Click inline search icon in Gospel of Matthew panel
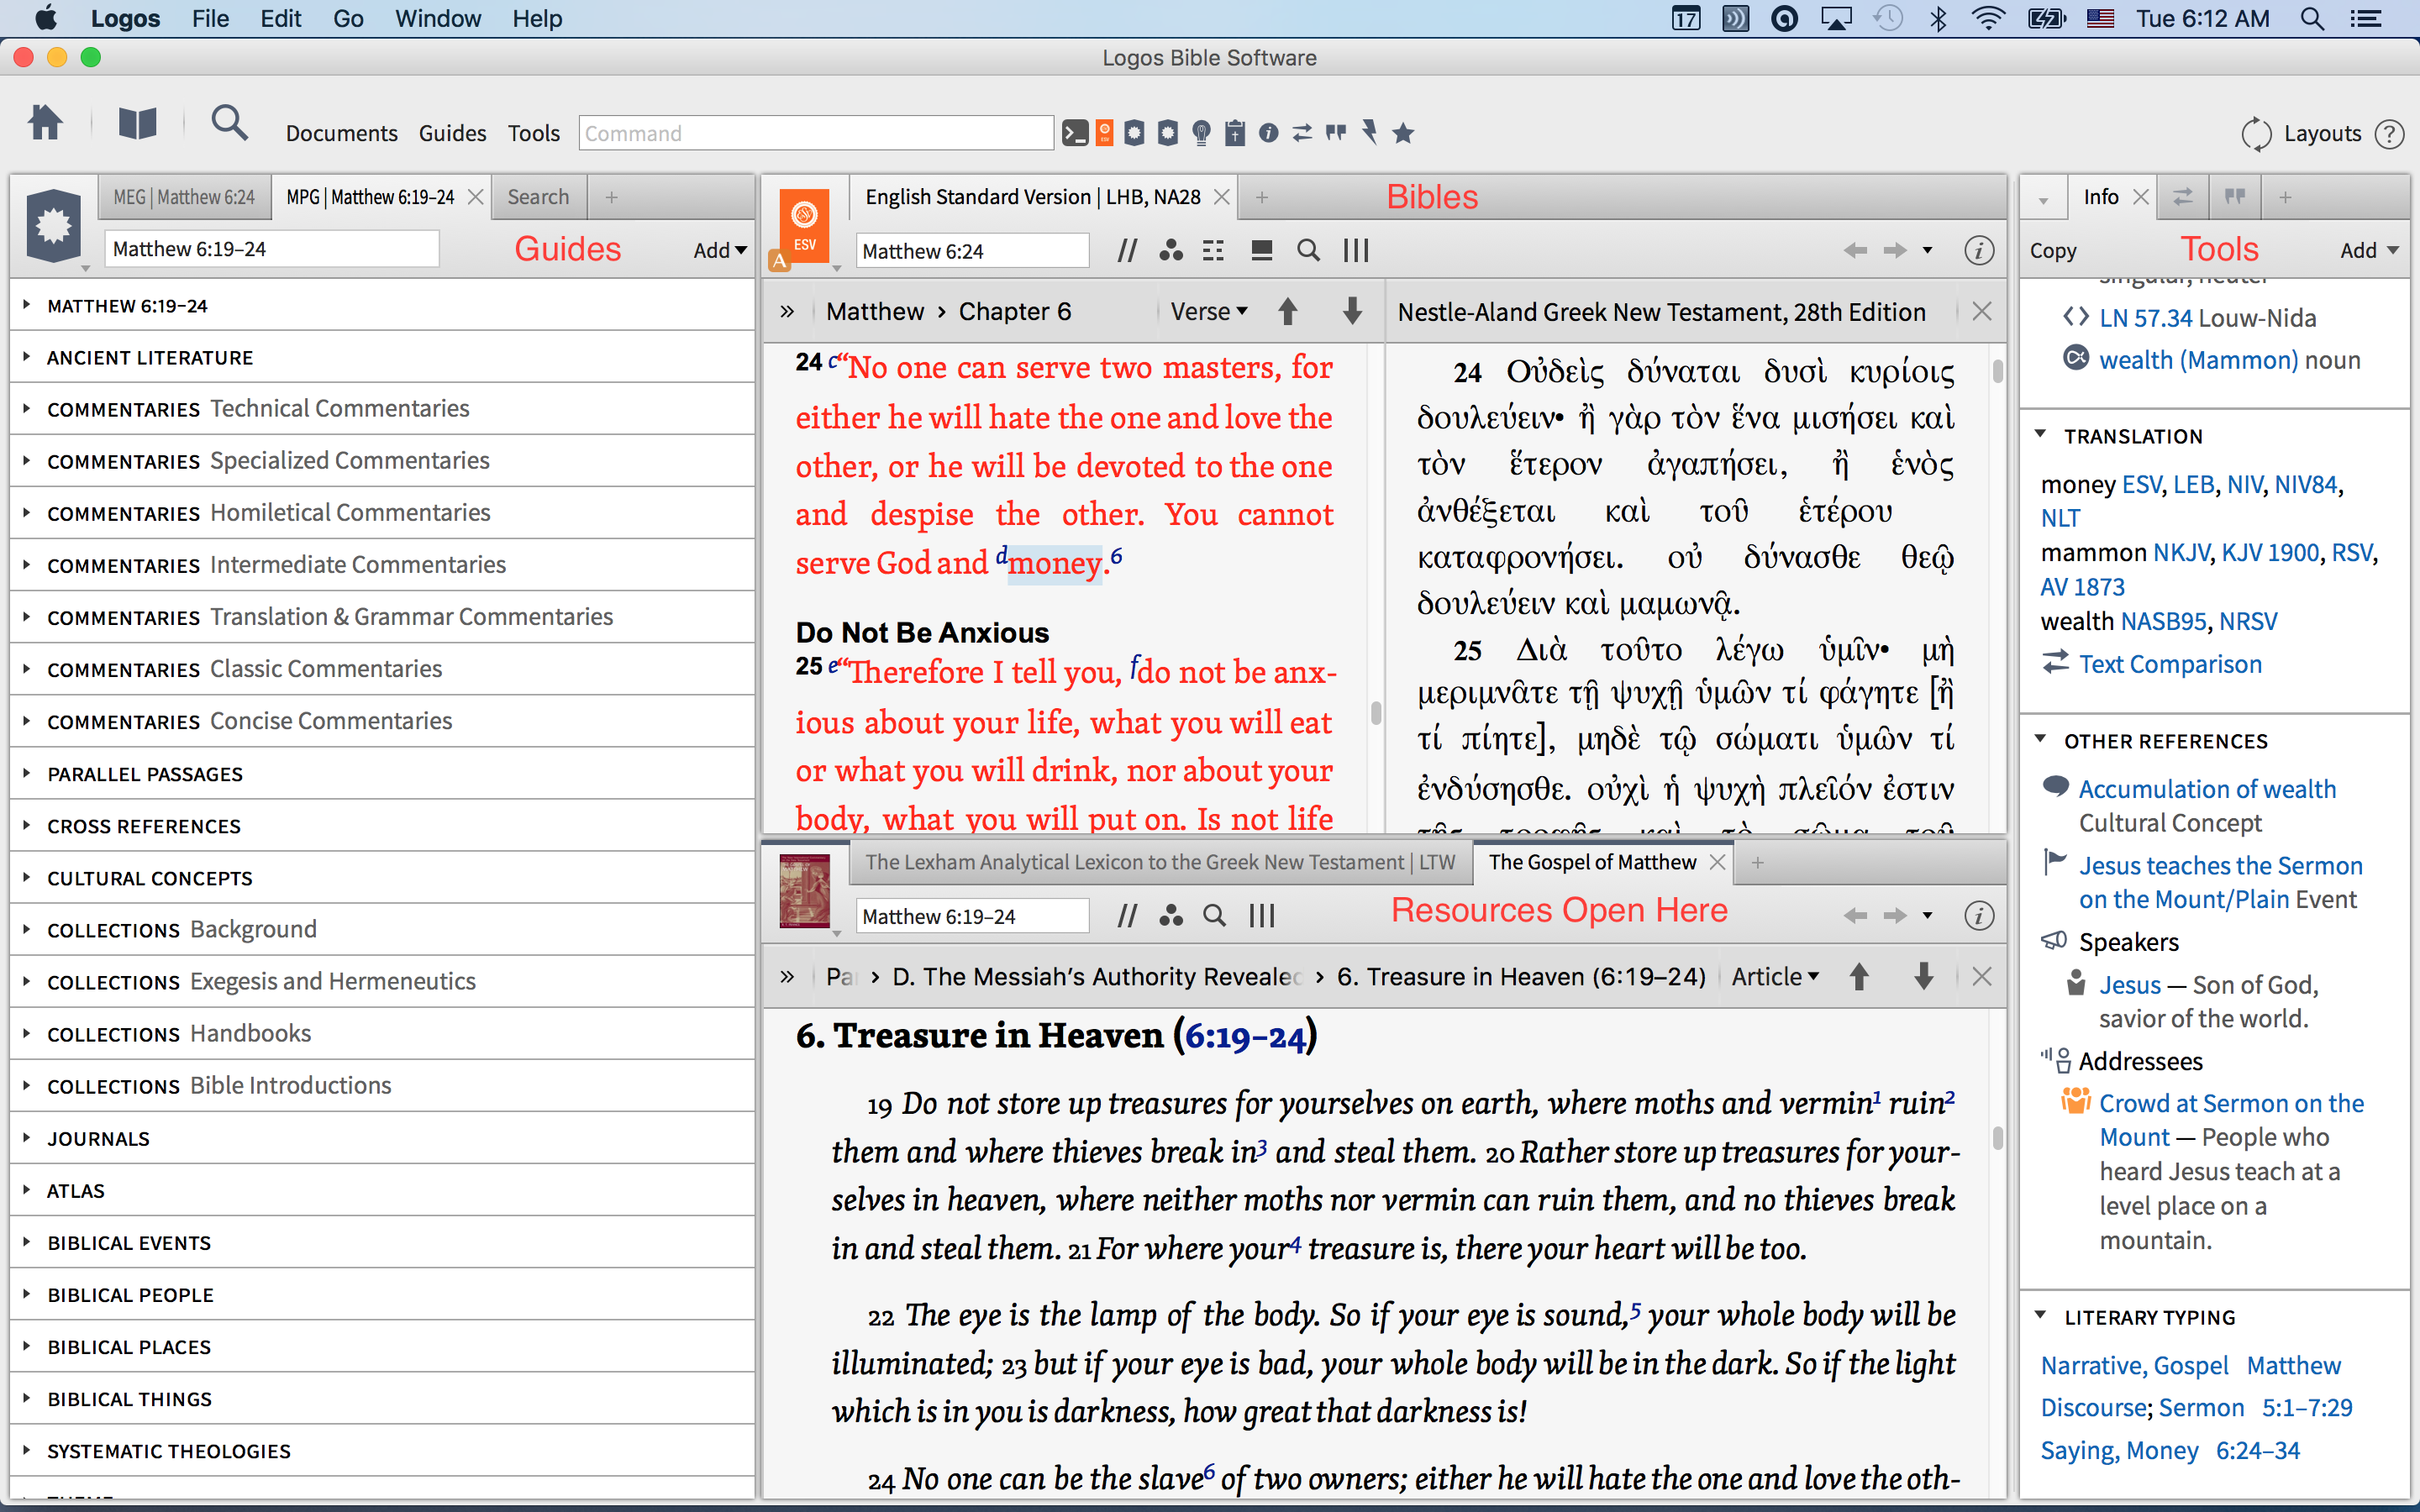2420x1512 pixels. point(1214,916)
